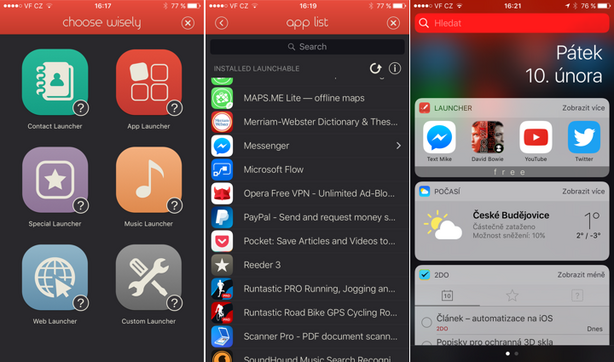Collapse 2Do widget with Zobrazit méně
The width and height of the screenshot is (614, 362).
581,275
